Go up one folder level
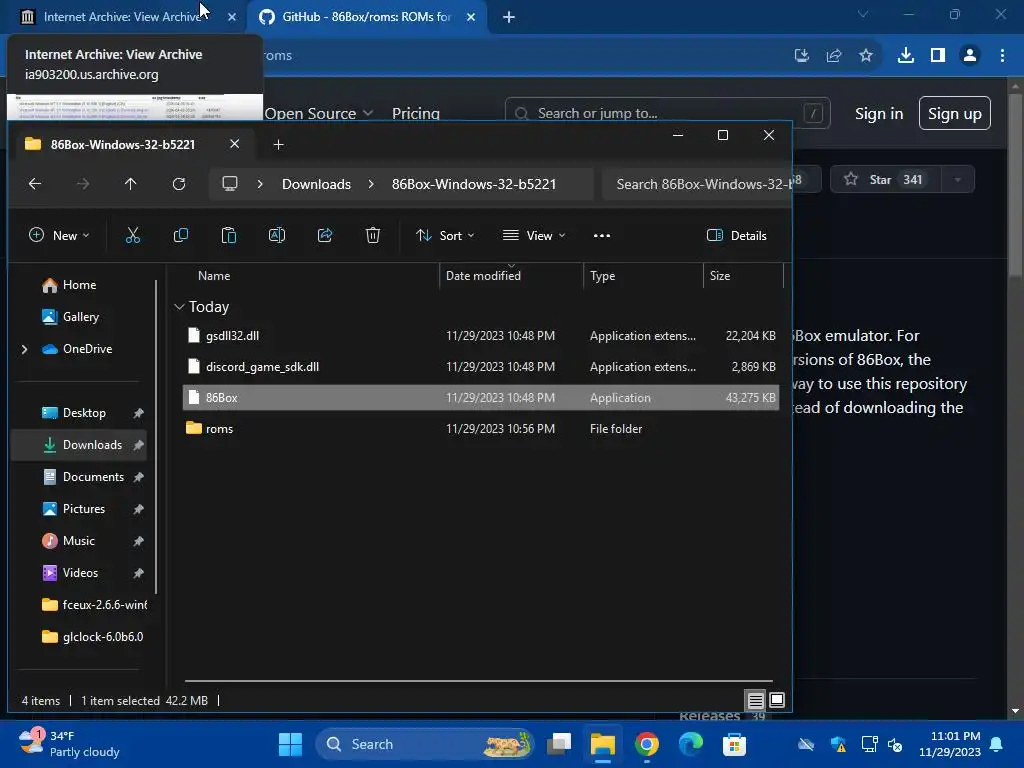The image size is (1024, 768). pos(131,184)
